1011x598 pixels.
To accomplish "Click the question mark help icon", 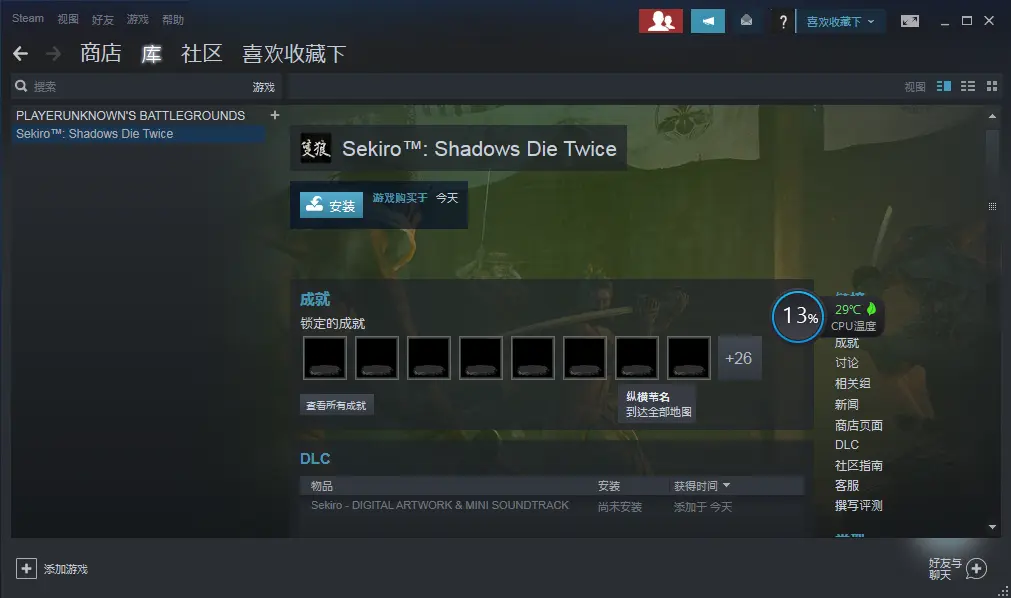I will pyautogui.click(x=783, y=22).
